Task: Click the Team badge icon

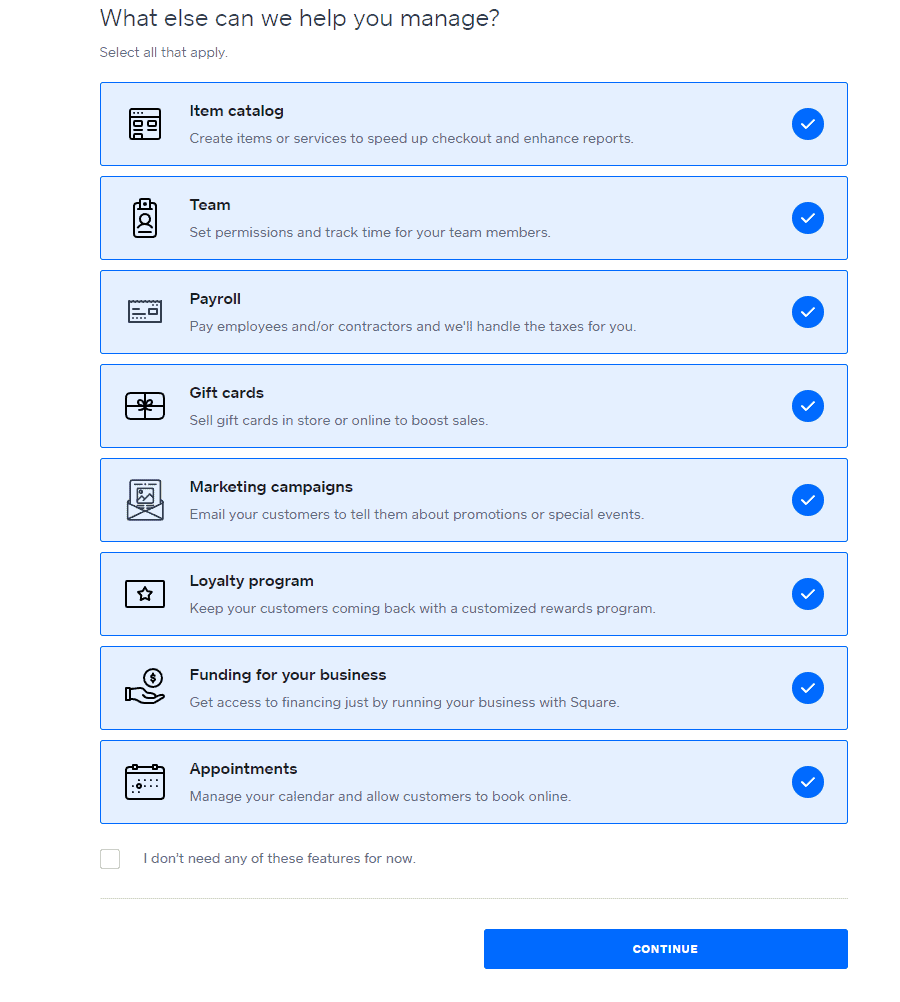Action: pyautogui.click(x=144, y=218)
